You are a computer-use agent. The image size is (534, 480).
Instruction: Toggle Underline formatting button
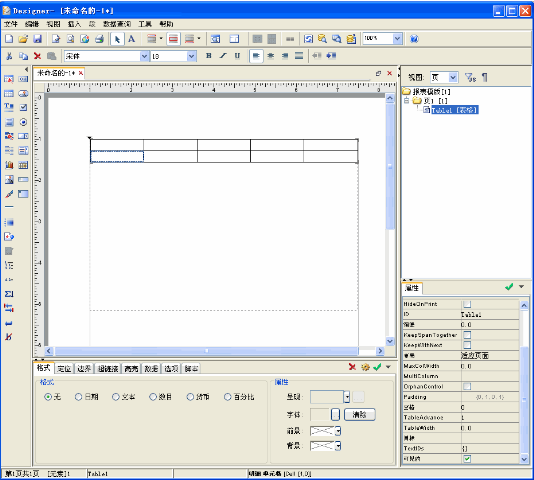coord(237,56)
